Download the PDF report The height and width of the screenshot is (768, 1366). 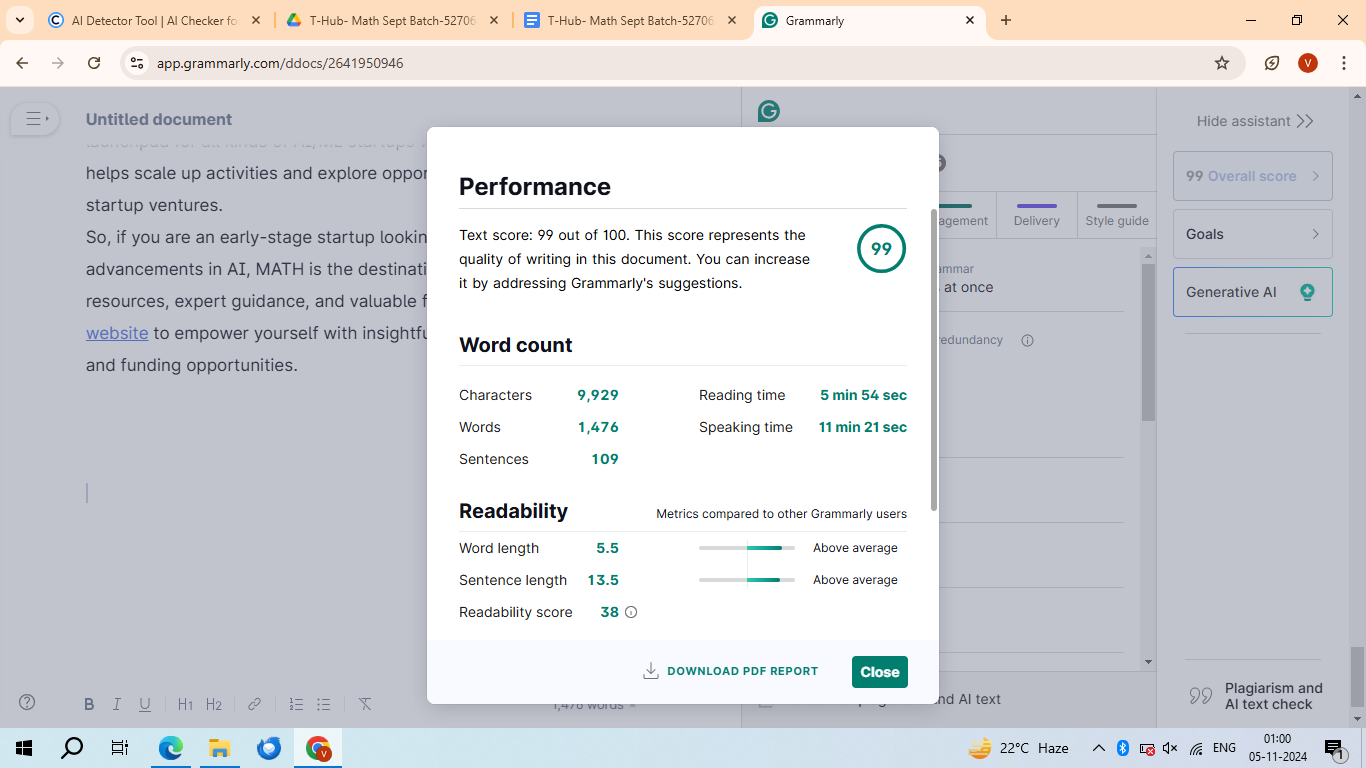click(x=730, y=671)
